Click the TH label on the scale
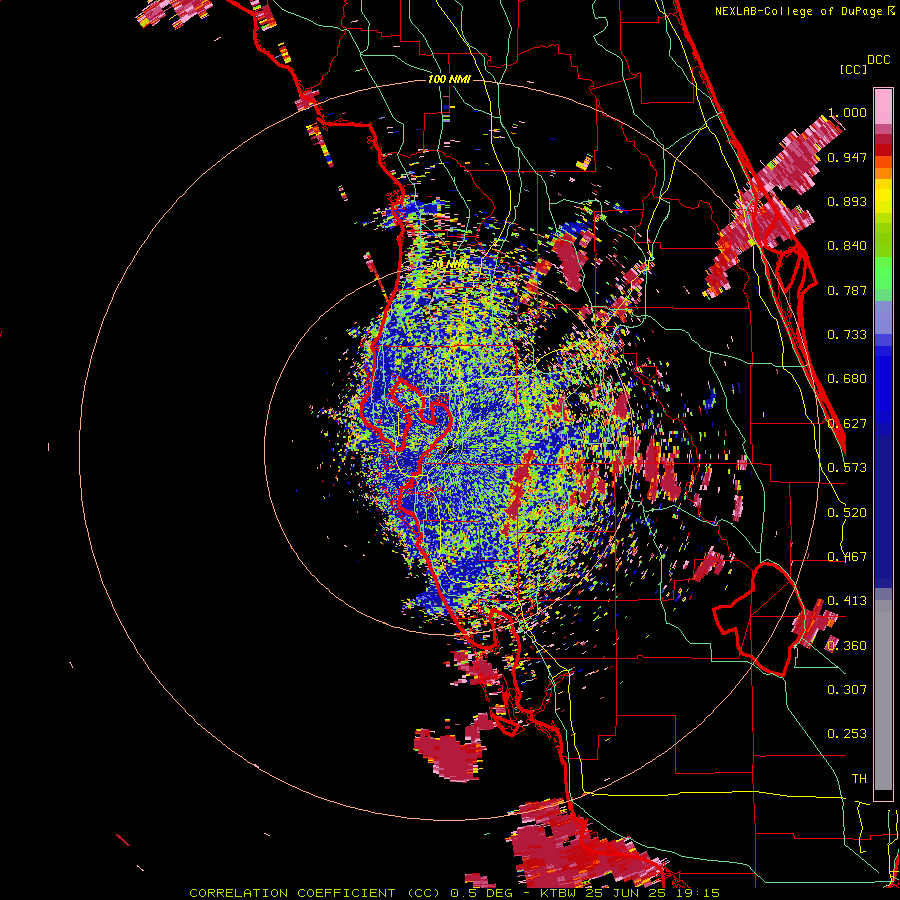 coord(859,779)
